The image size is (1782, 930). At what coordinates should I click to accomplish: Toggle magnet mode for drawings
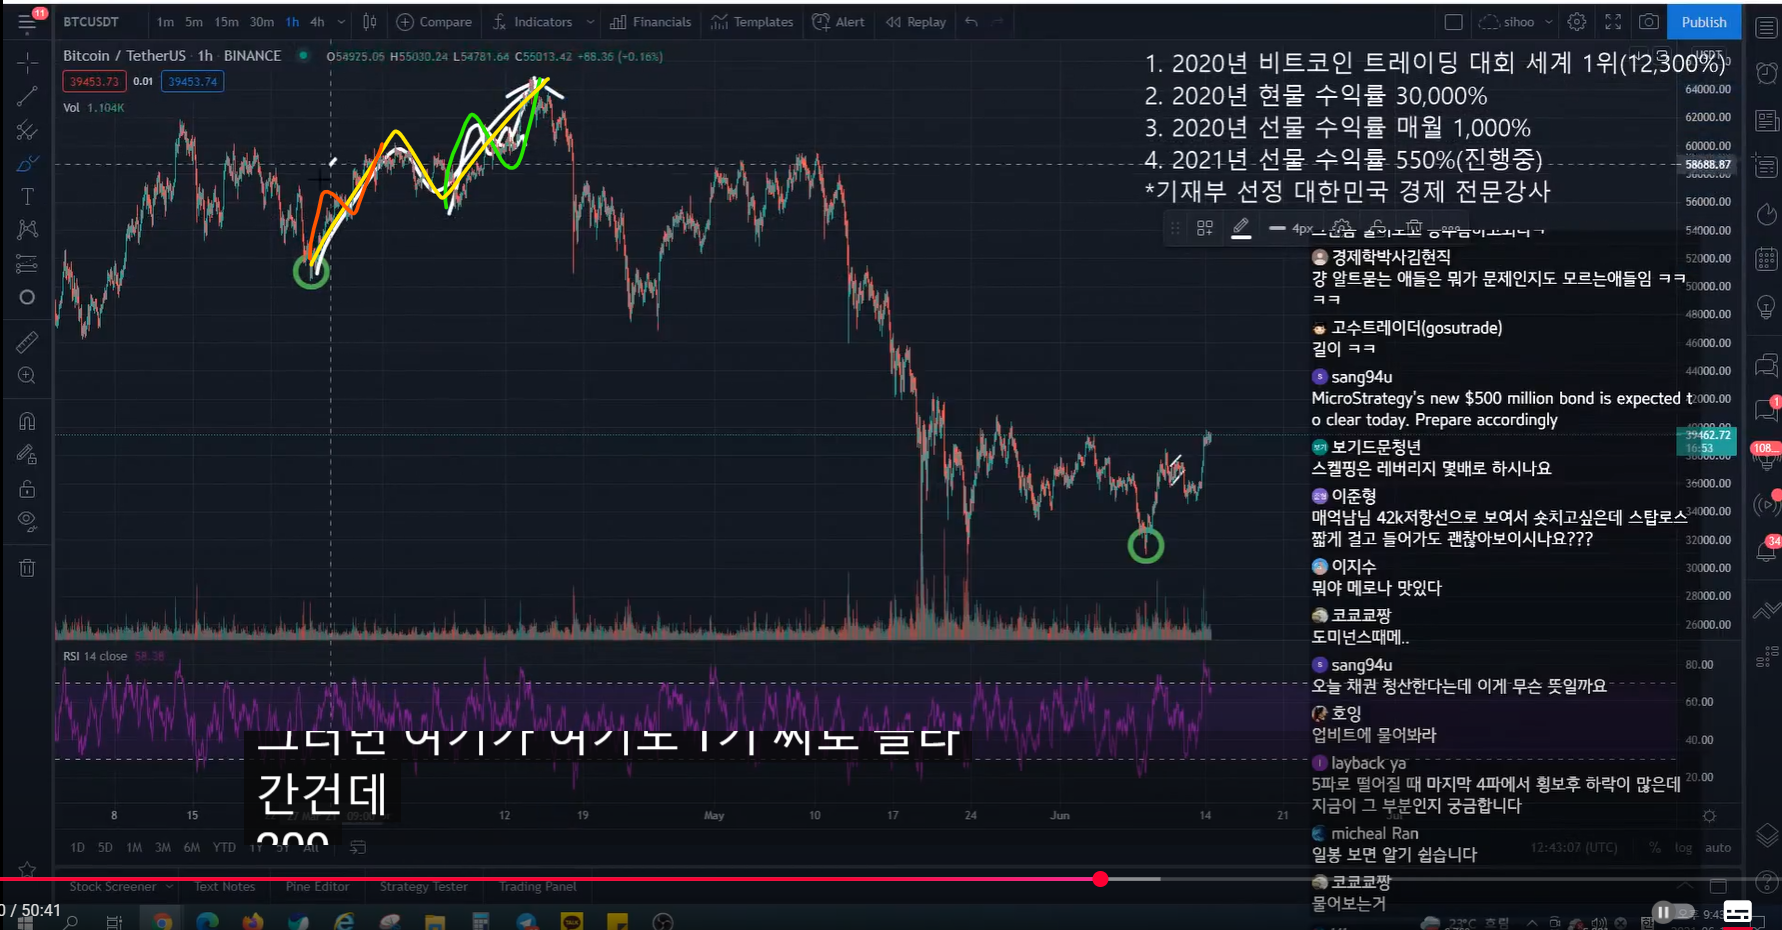point(27,421)
